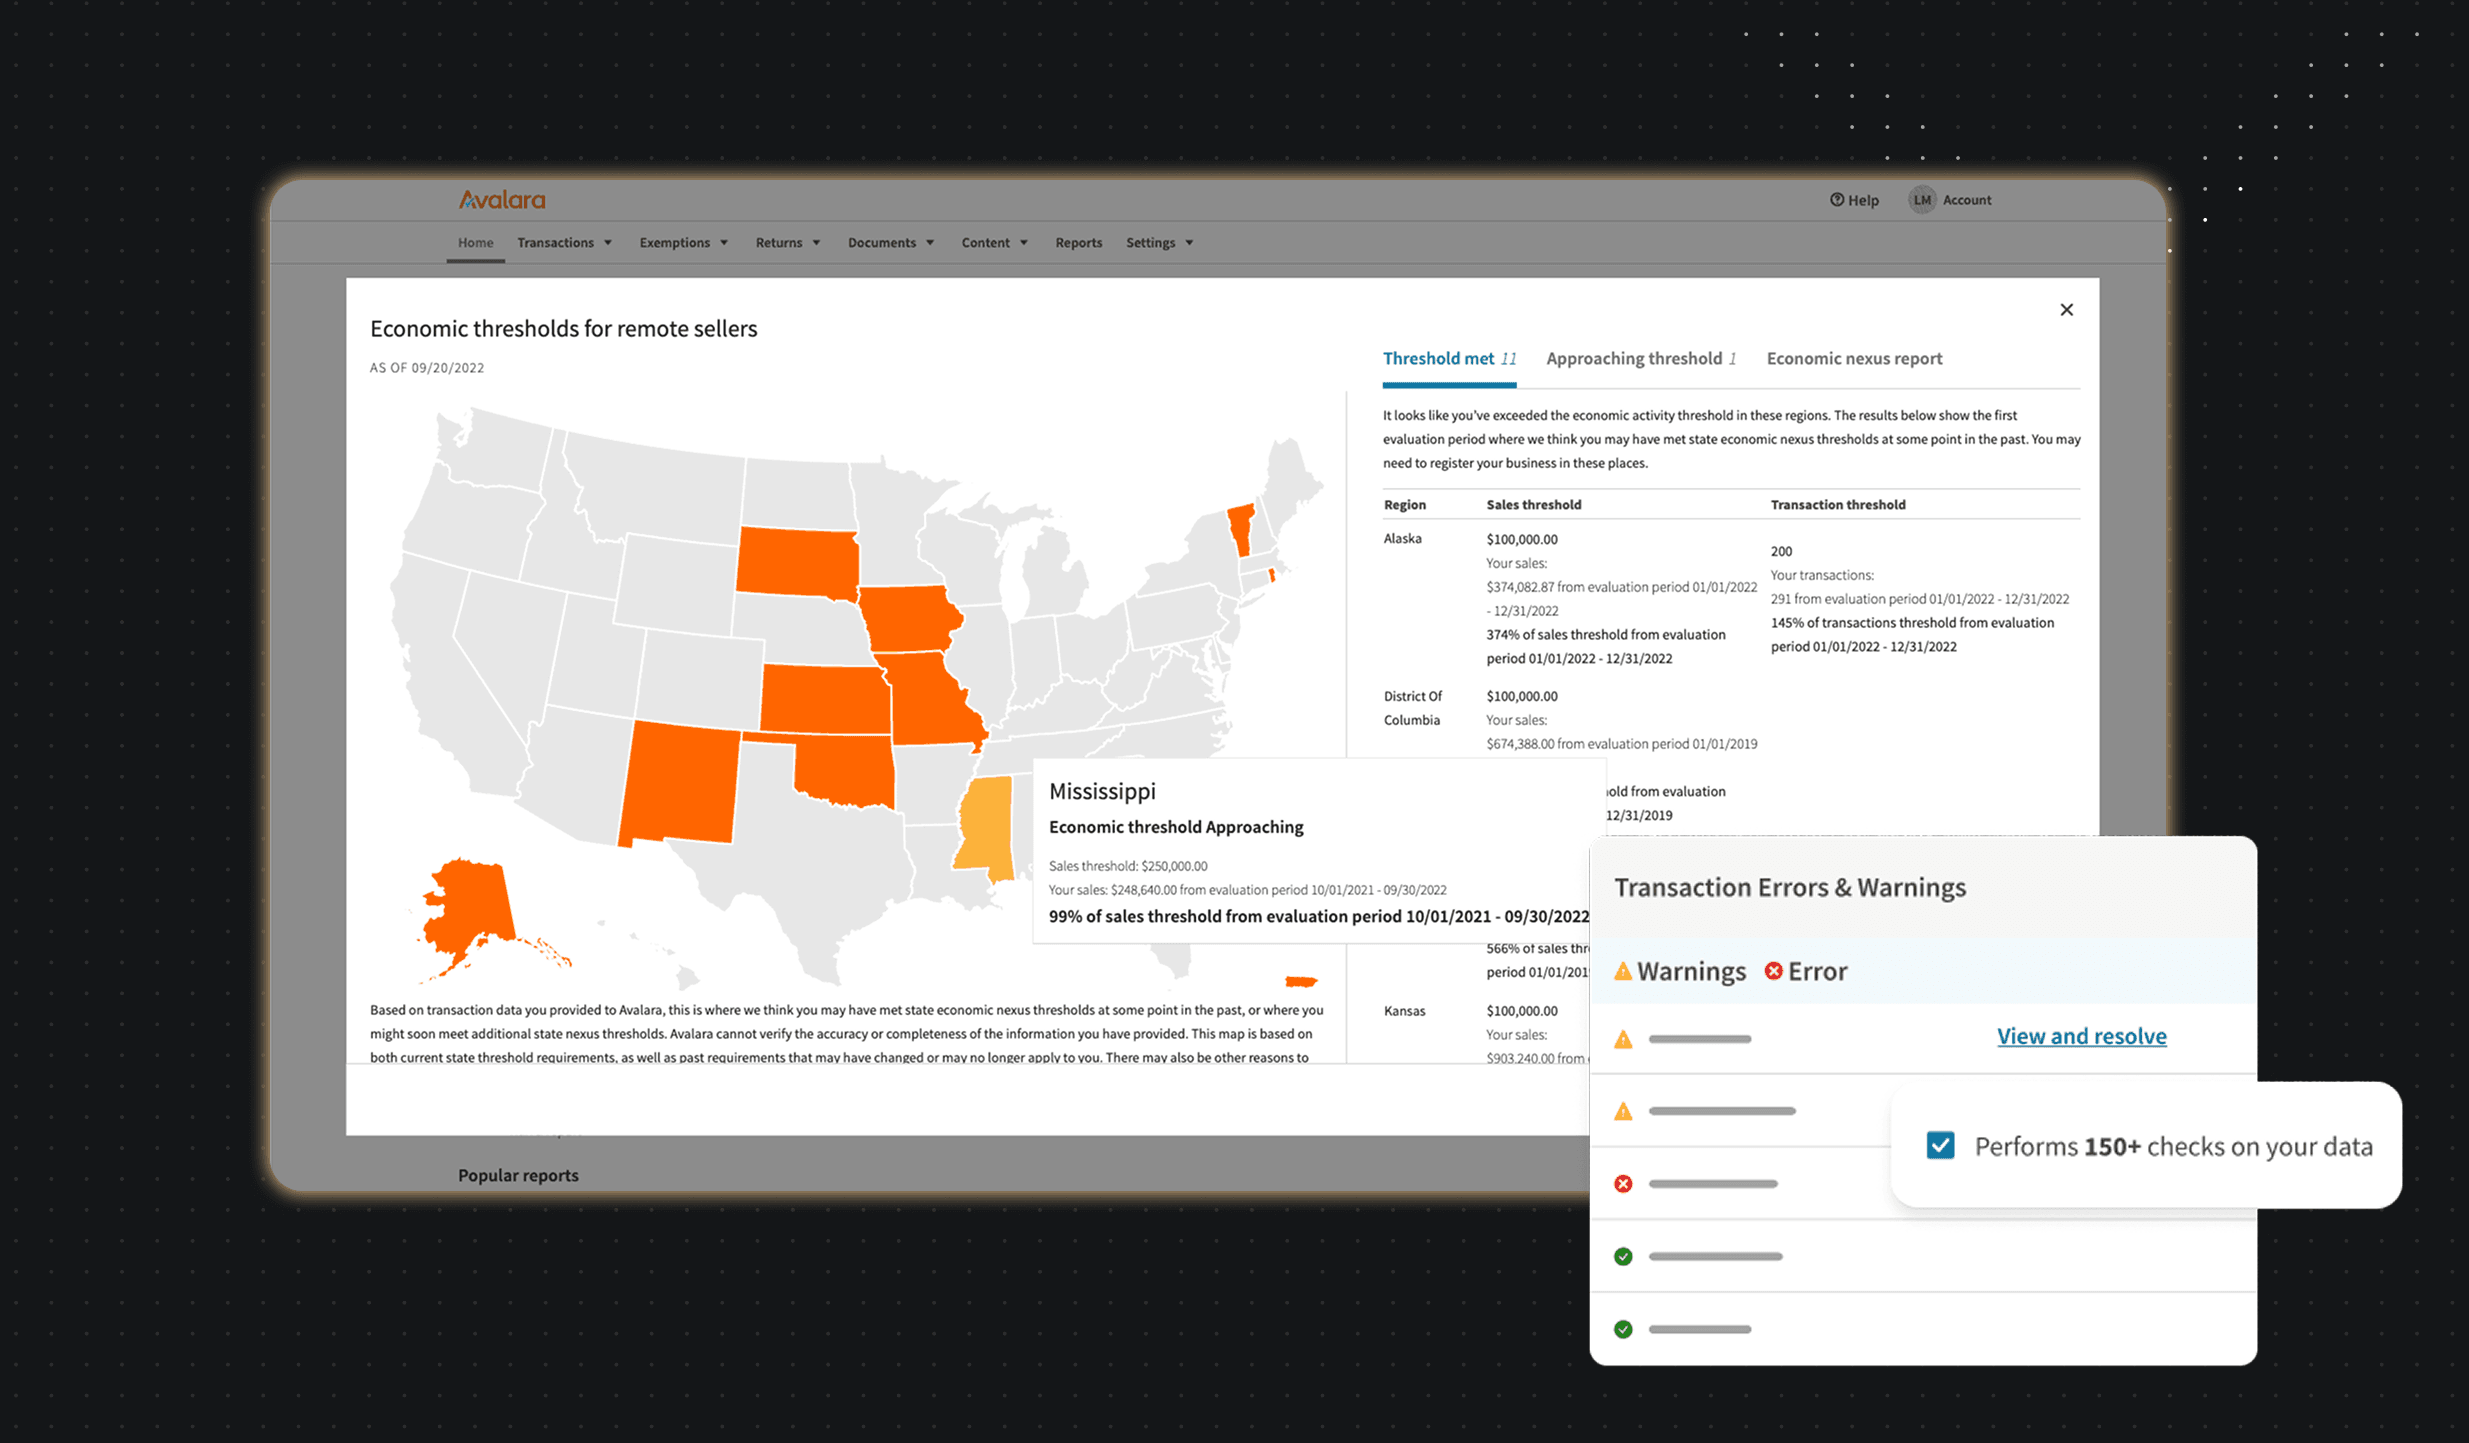This screenshot has height=1443, width=2469.
Task: Click the Error heading red icon
Action: click(1773, 971)
